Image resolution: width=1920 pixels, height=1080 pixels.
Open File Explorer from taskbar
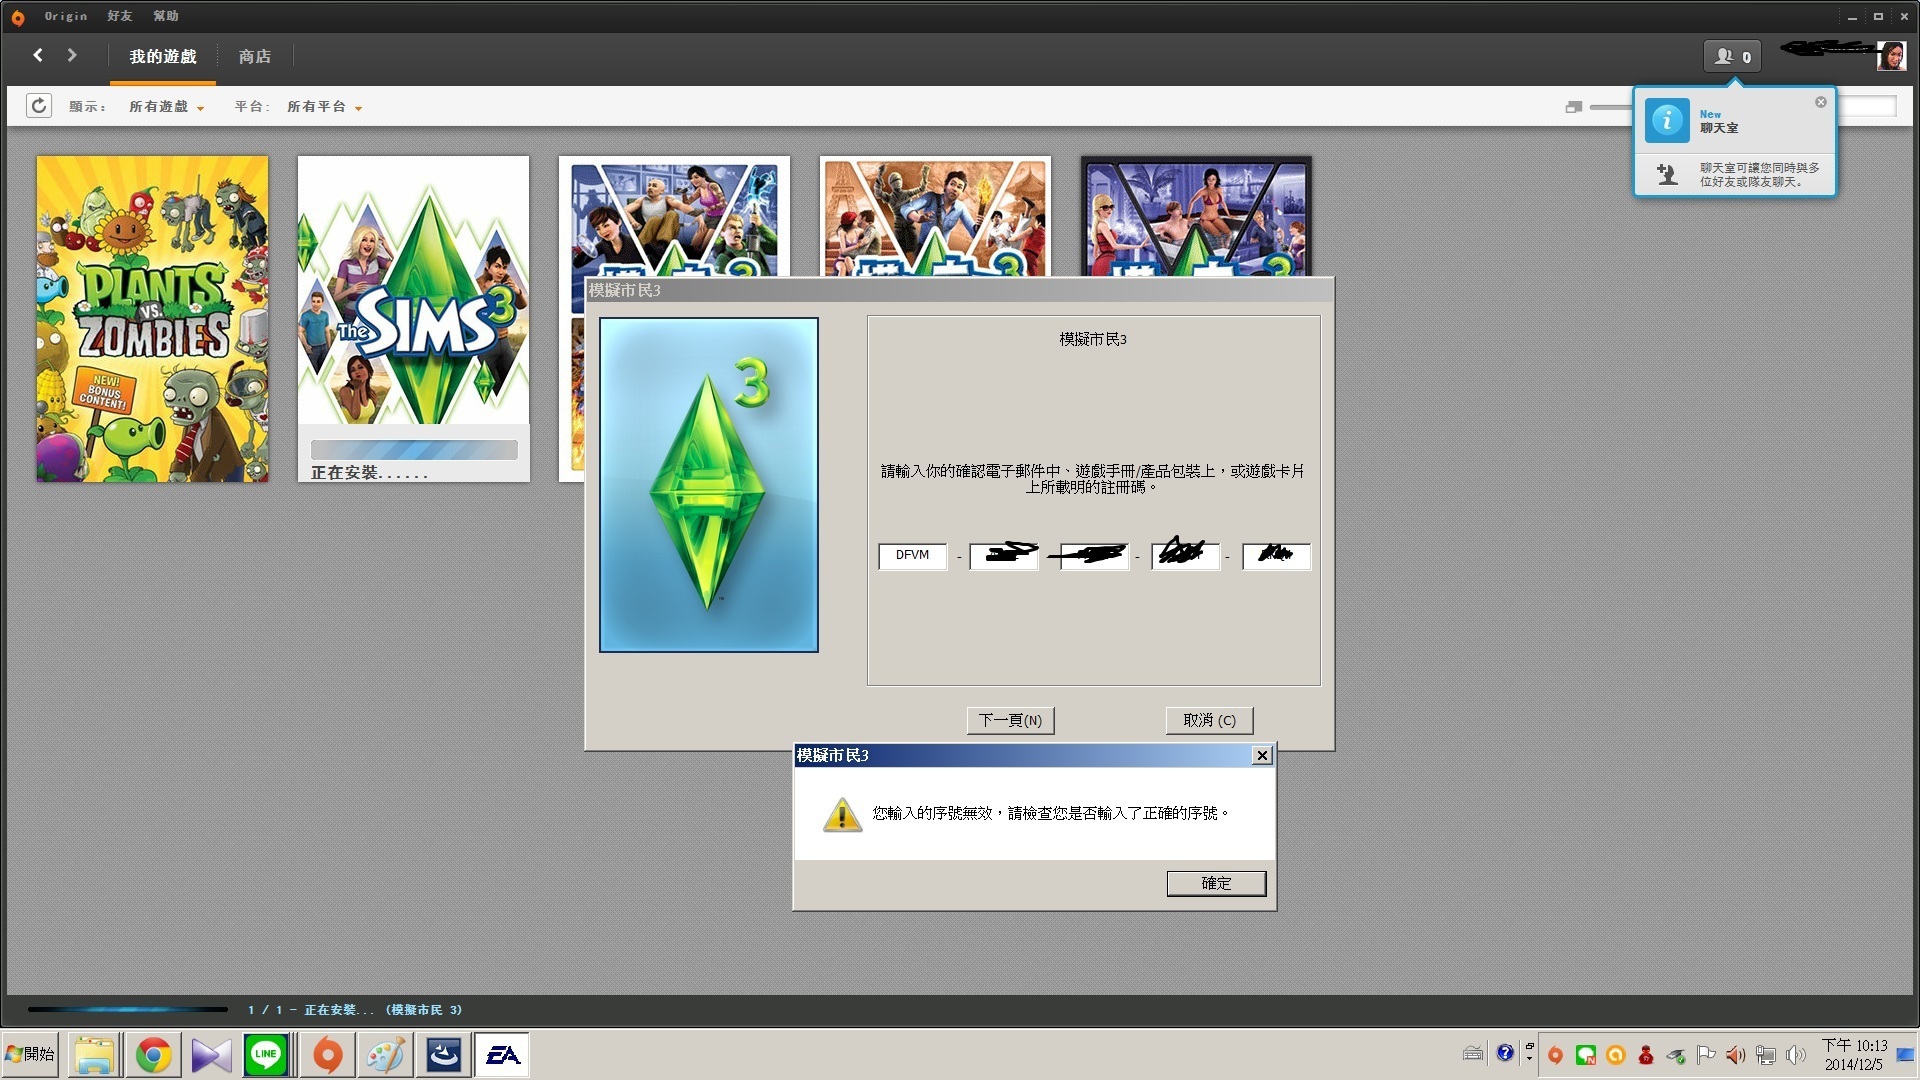(x=95, y=1055)
